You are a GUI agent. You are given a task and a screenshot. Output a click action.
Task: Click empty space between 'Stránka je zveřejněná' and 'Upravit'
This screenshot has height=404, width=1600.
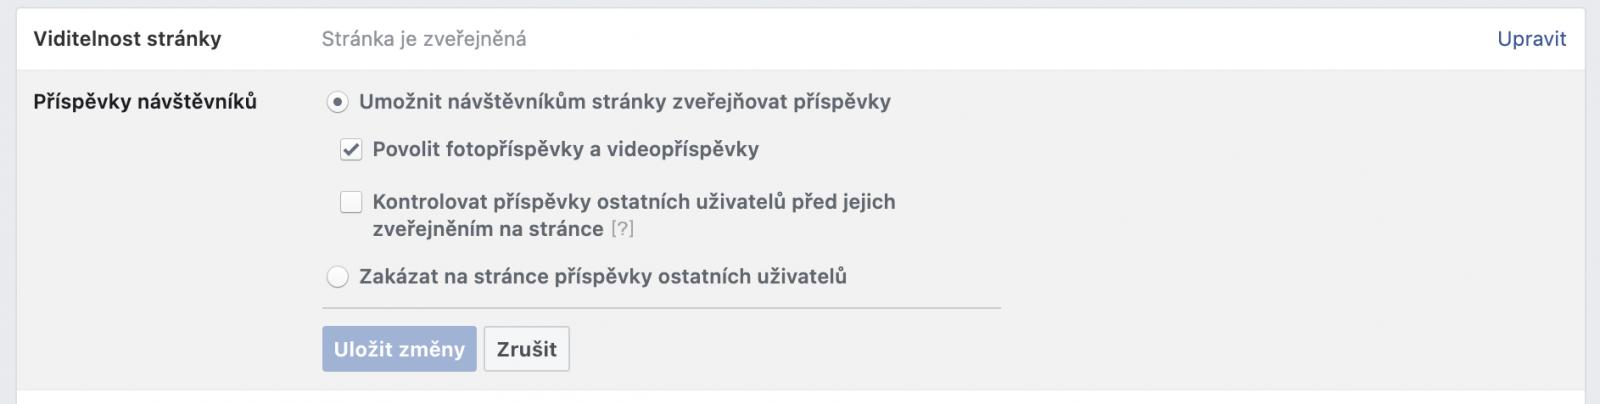tap(1000, 39)
